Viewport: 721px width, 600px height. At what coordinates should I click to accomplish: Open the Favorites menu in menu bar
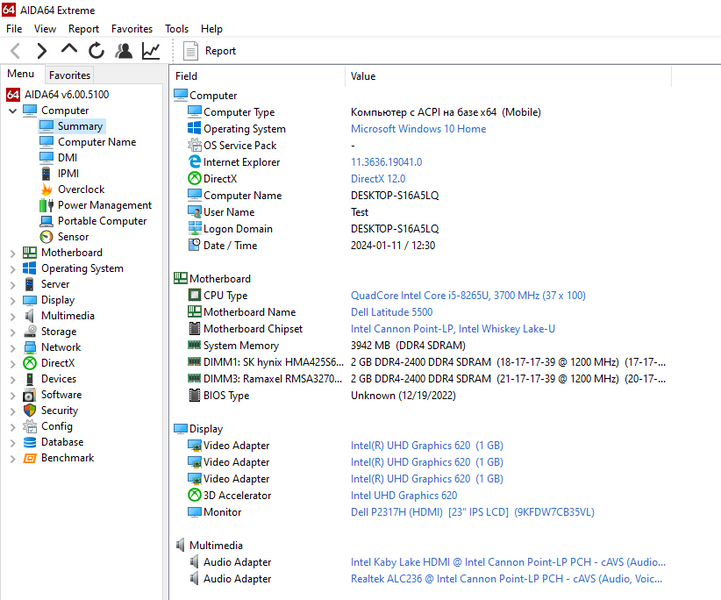(132, 29)
